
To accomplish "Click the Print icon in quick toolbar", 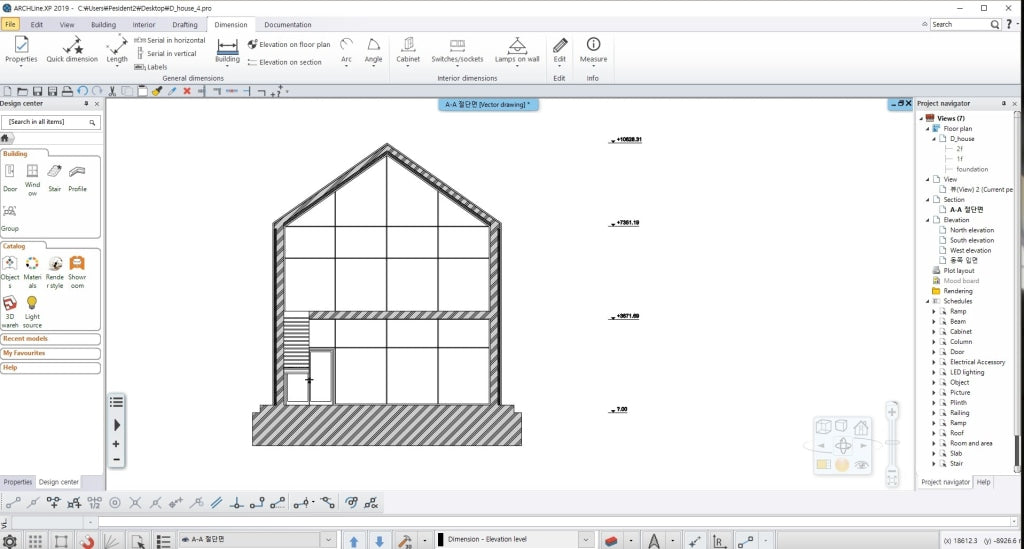I will pos(67,91).
